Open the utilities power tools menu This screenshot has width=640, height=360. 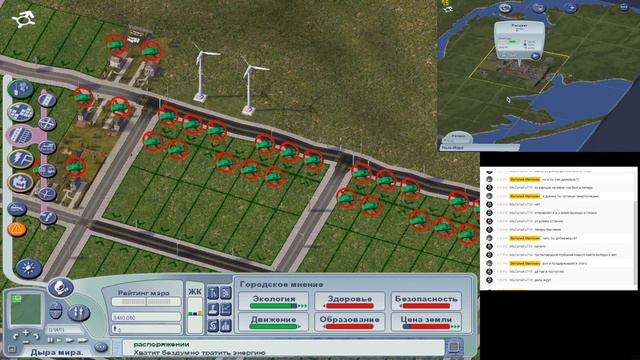click(20, 158)
